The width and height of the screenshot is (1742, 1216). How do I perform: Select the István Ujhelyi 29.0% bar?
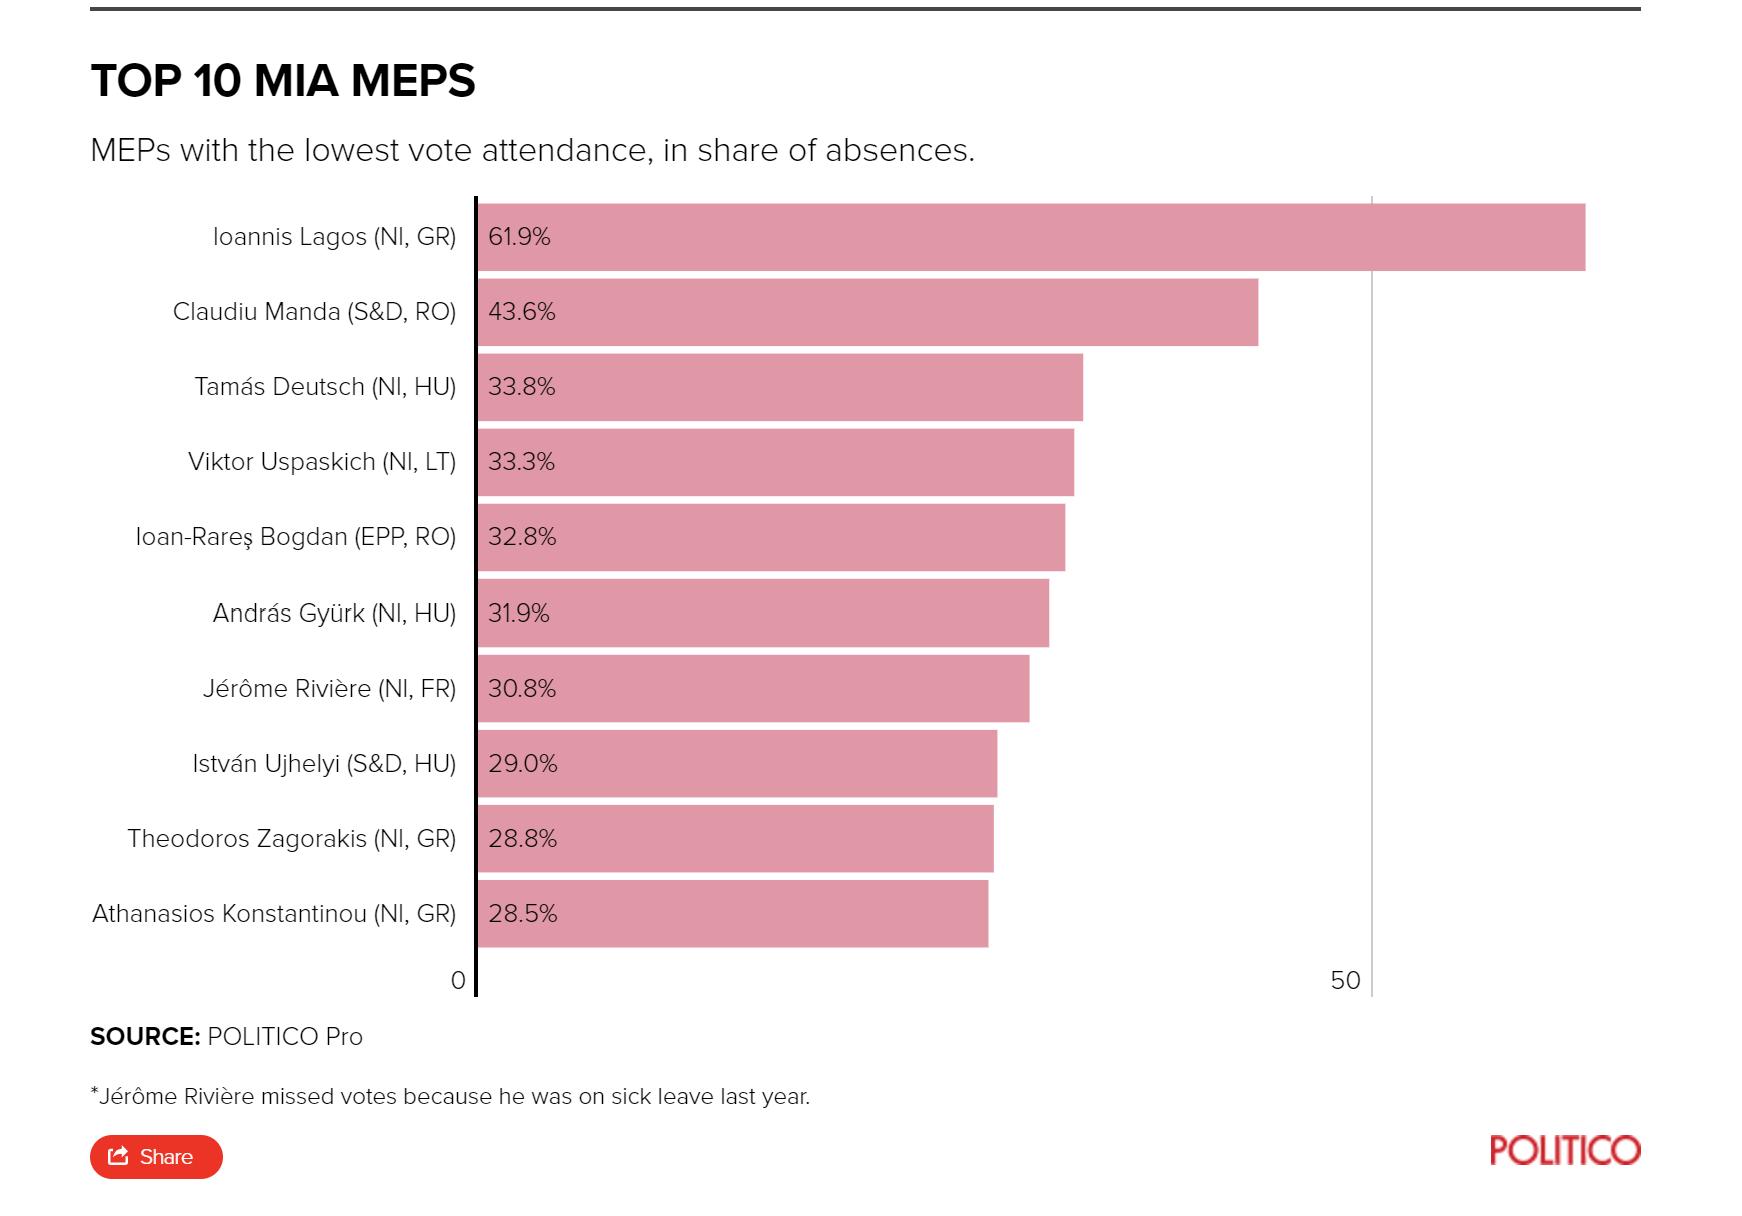tap(737, 763)
